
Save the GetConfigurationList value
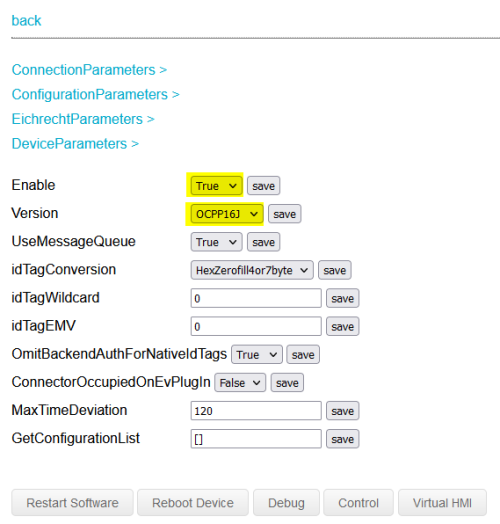click(x=343, y=439)
